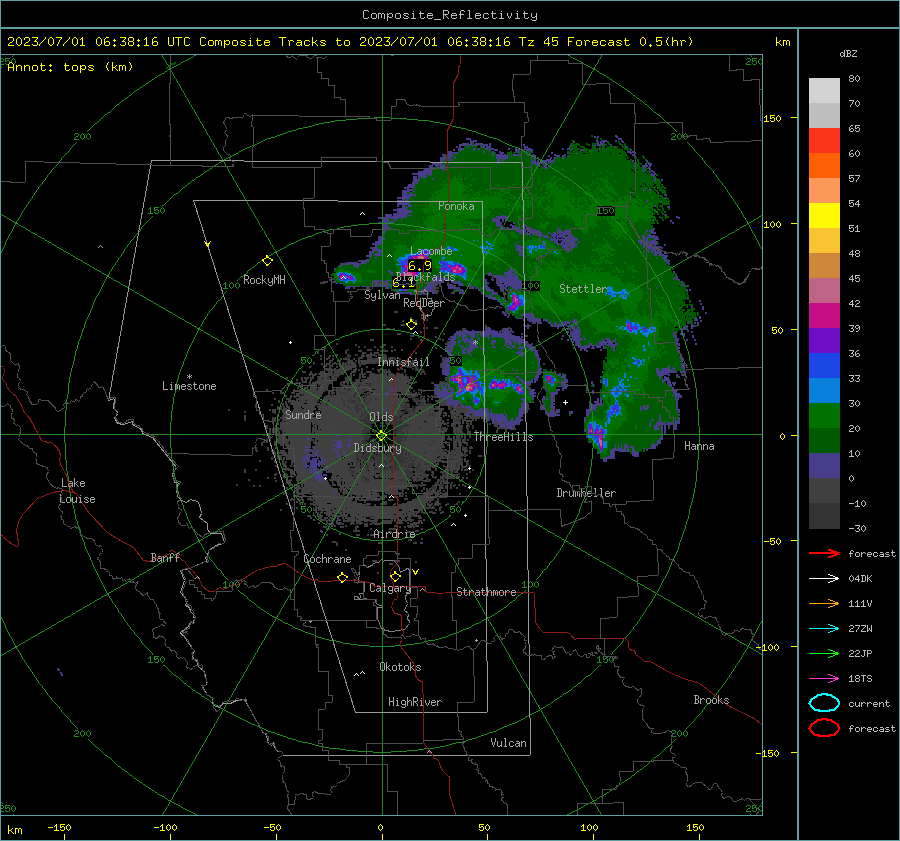
Task: Click the Strathmore label
Action: click(486, 592)
